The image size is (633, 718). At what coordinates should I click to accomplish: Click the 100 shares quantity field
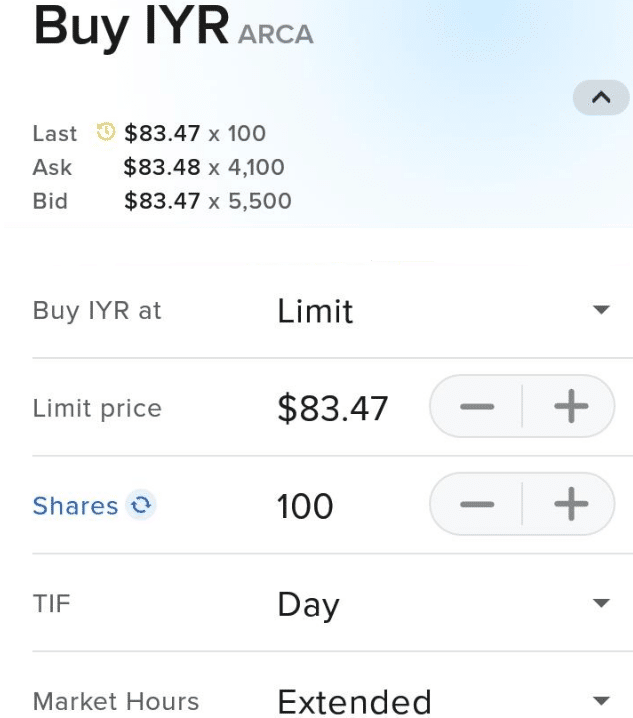click(305, 506)
